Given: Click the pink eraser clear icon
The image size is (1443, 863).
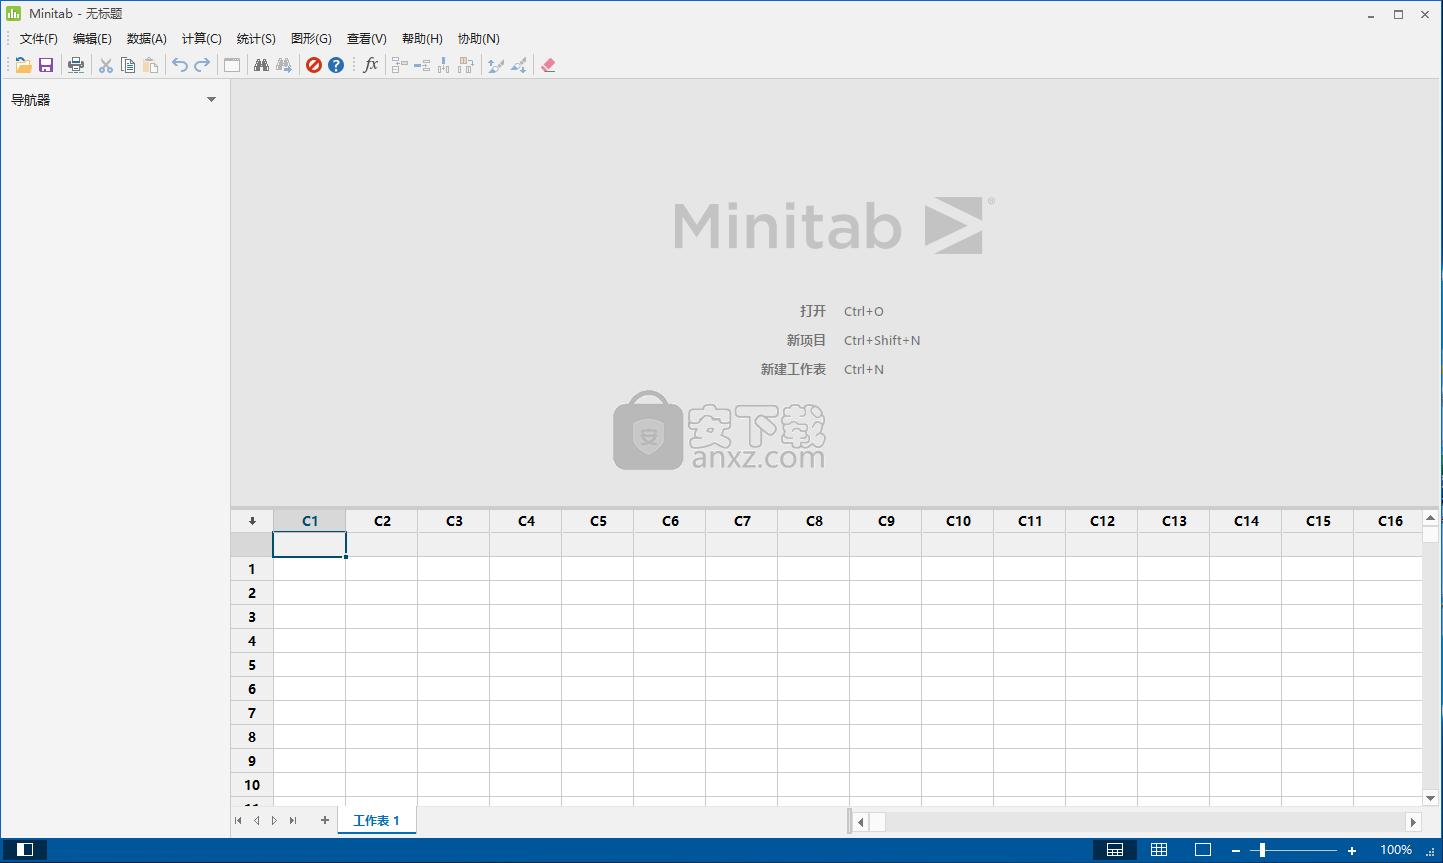Looking at the screenshot, I should point(548,65).
